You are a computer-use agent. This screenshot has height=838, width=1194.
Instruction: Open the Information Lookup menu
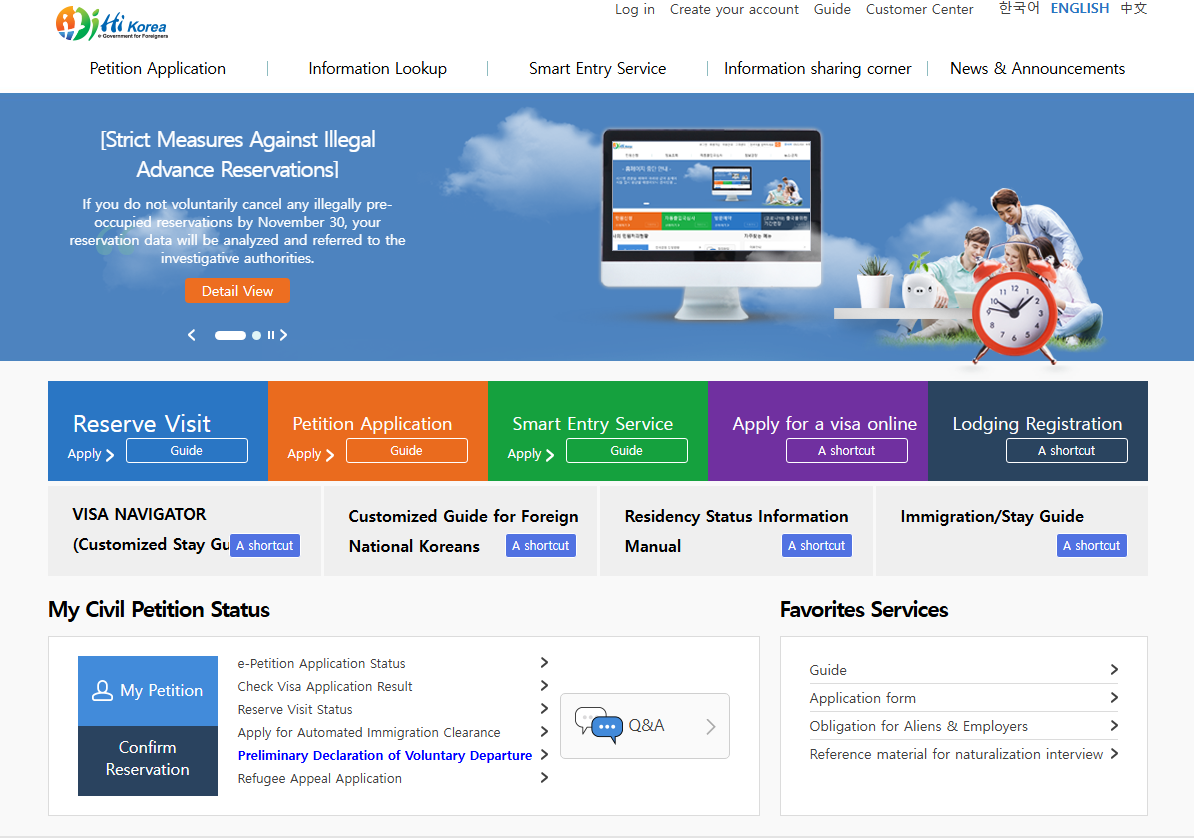coord(377,68)
